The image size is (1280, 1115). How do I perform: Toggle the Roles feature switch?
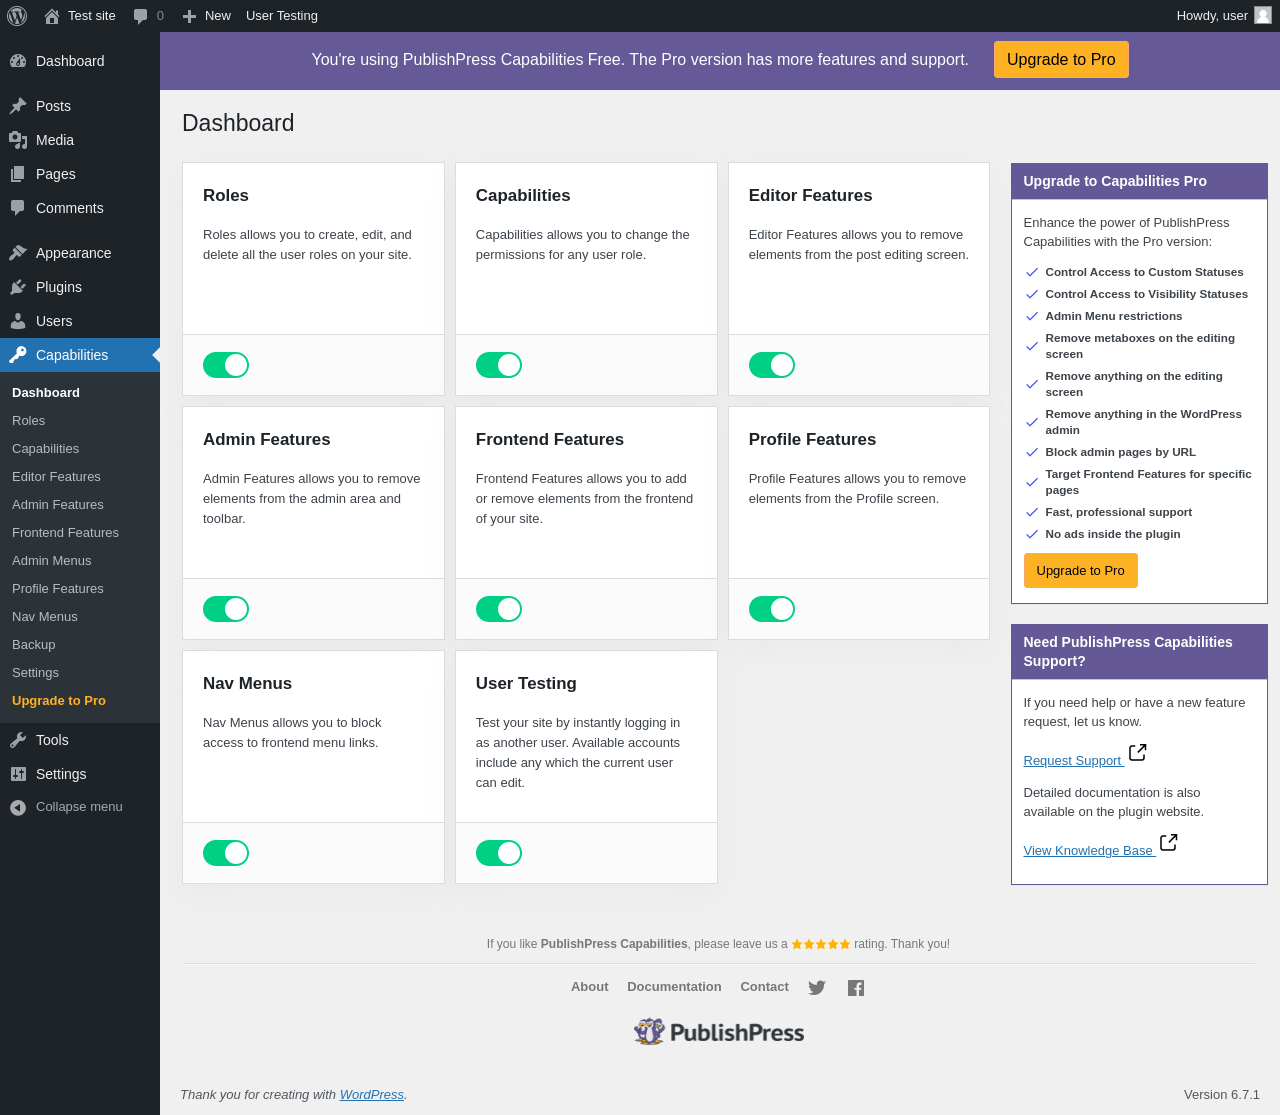tap(226, 365)
